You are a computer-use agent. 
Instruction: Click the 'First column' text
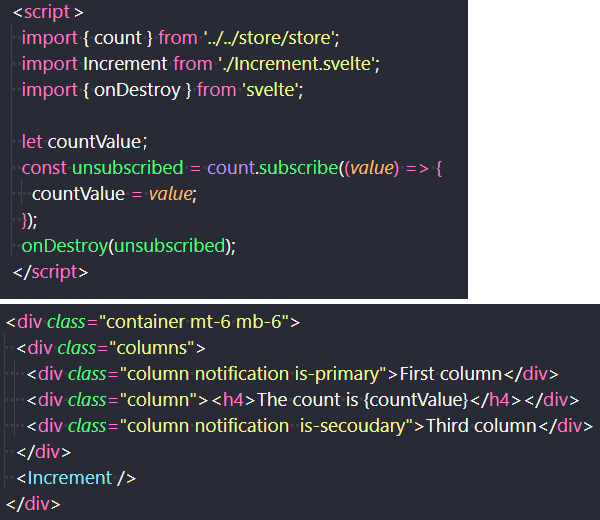450,374
